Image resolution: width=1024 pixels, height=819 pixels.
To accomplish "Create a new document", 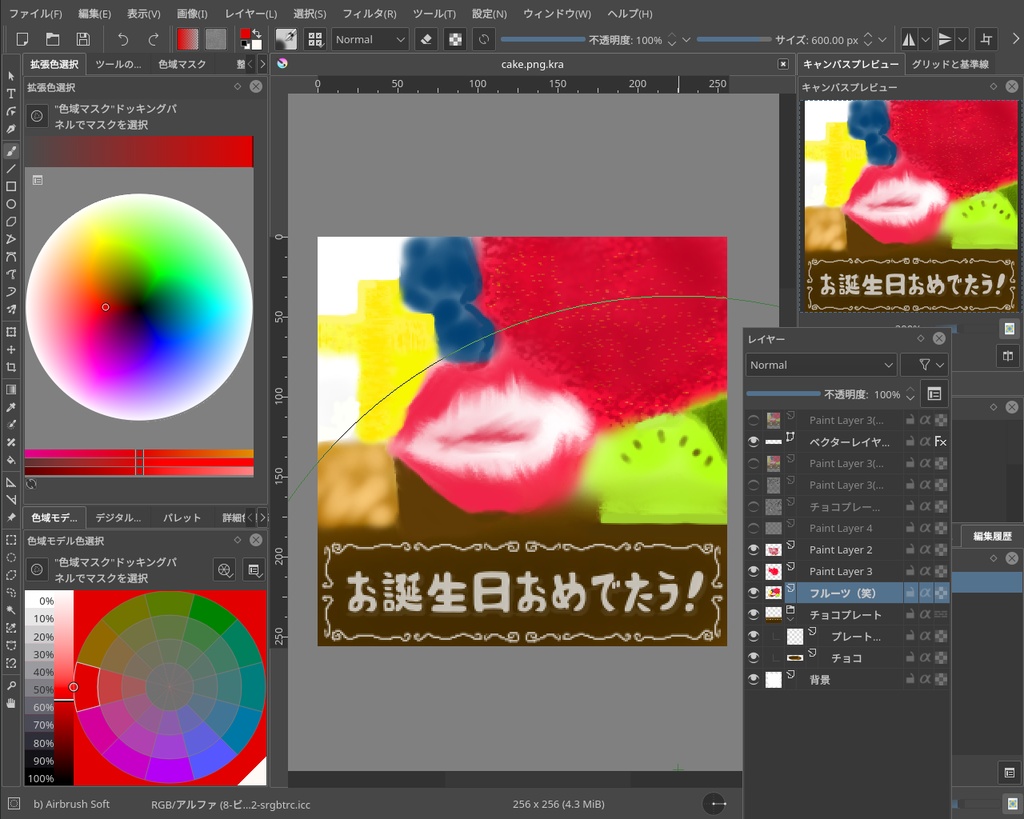I will coord(22,39).
